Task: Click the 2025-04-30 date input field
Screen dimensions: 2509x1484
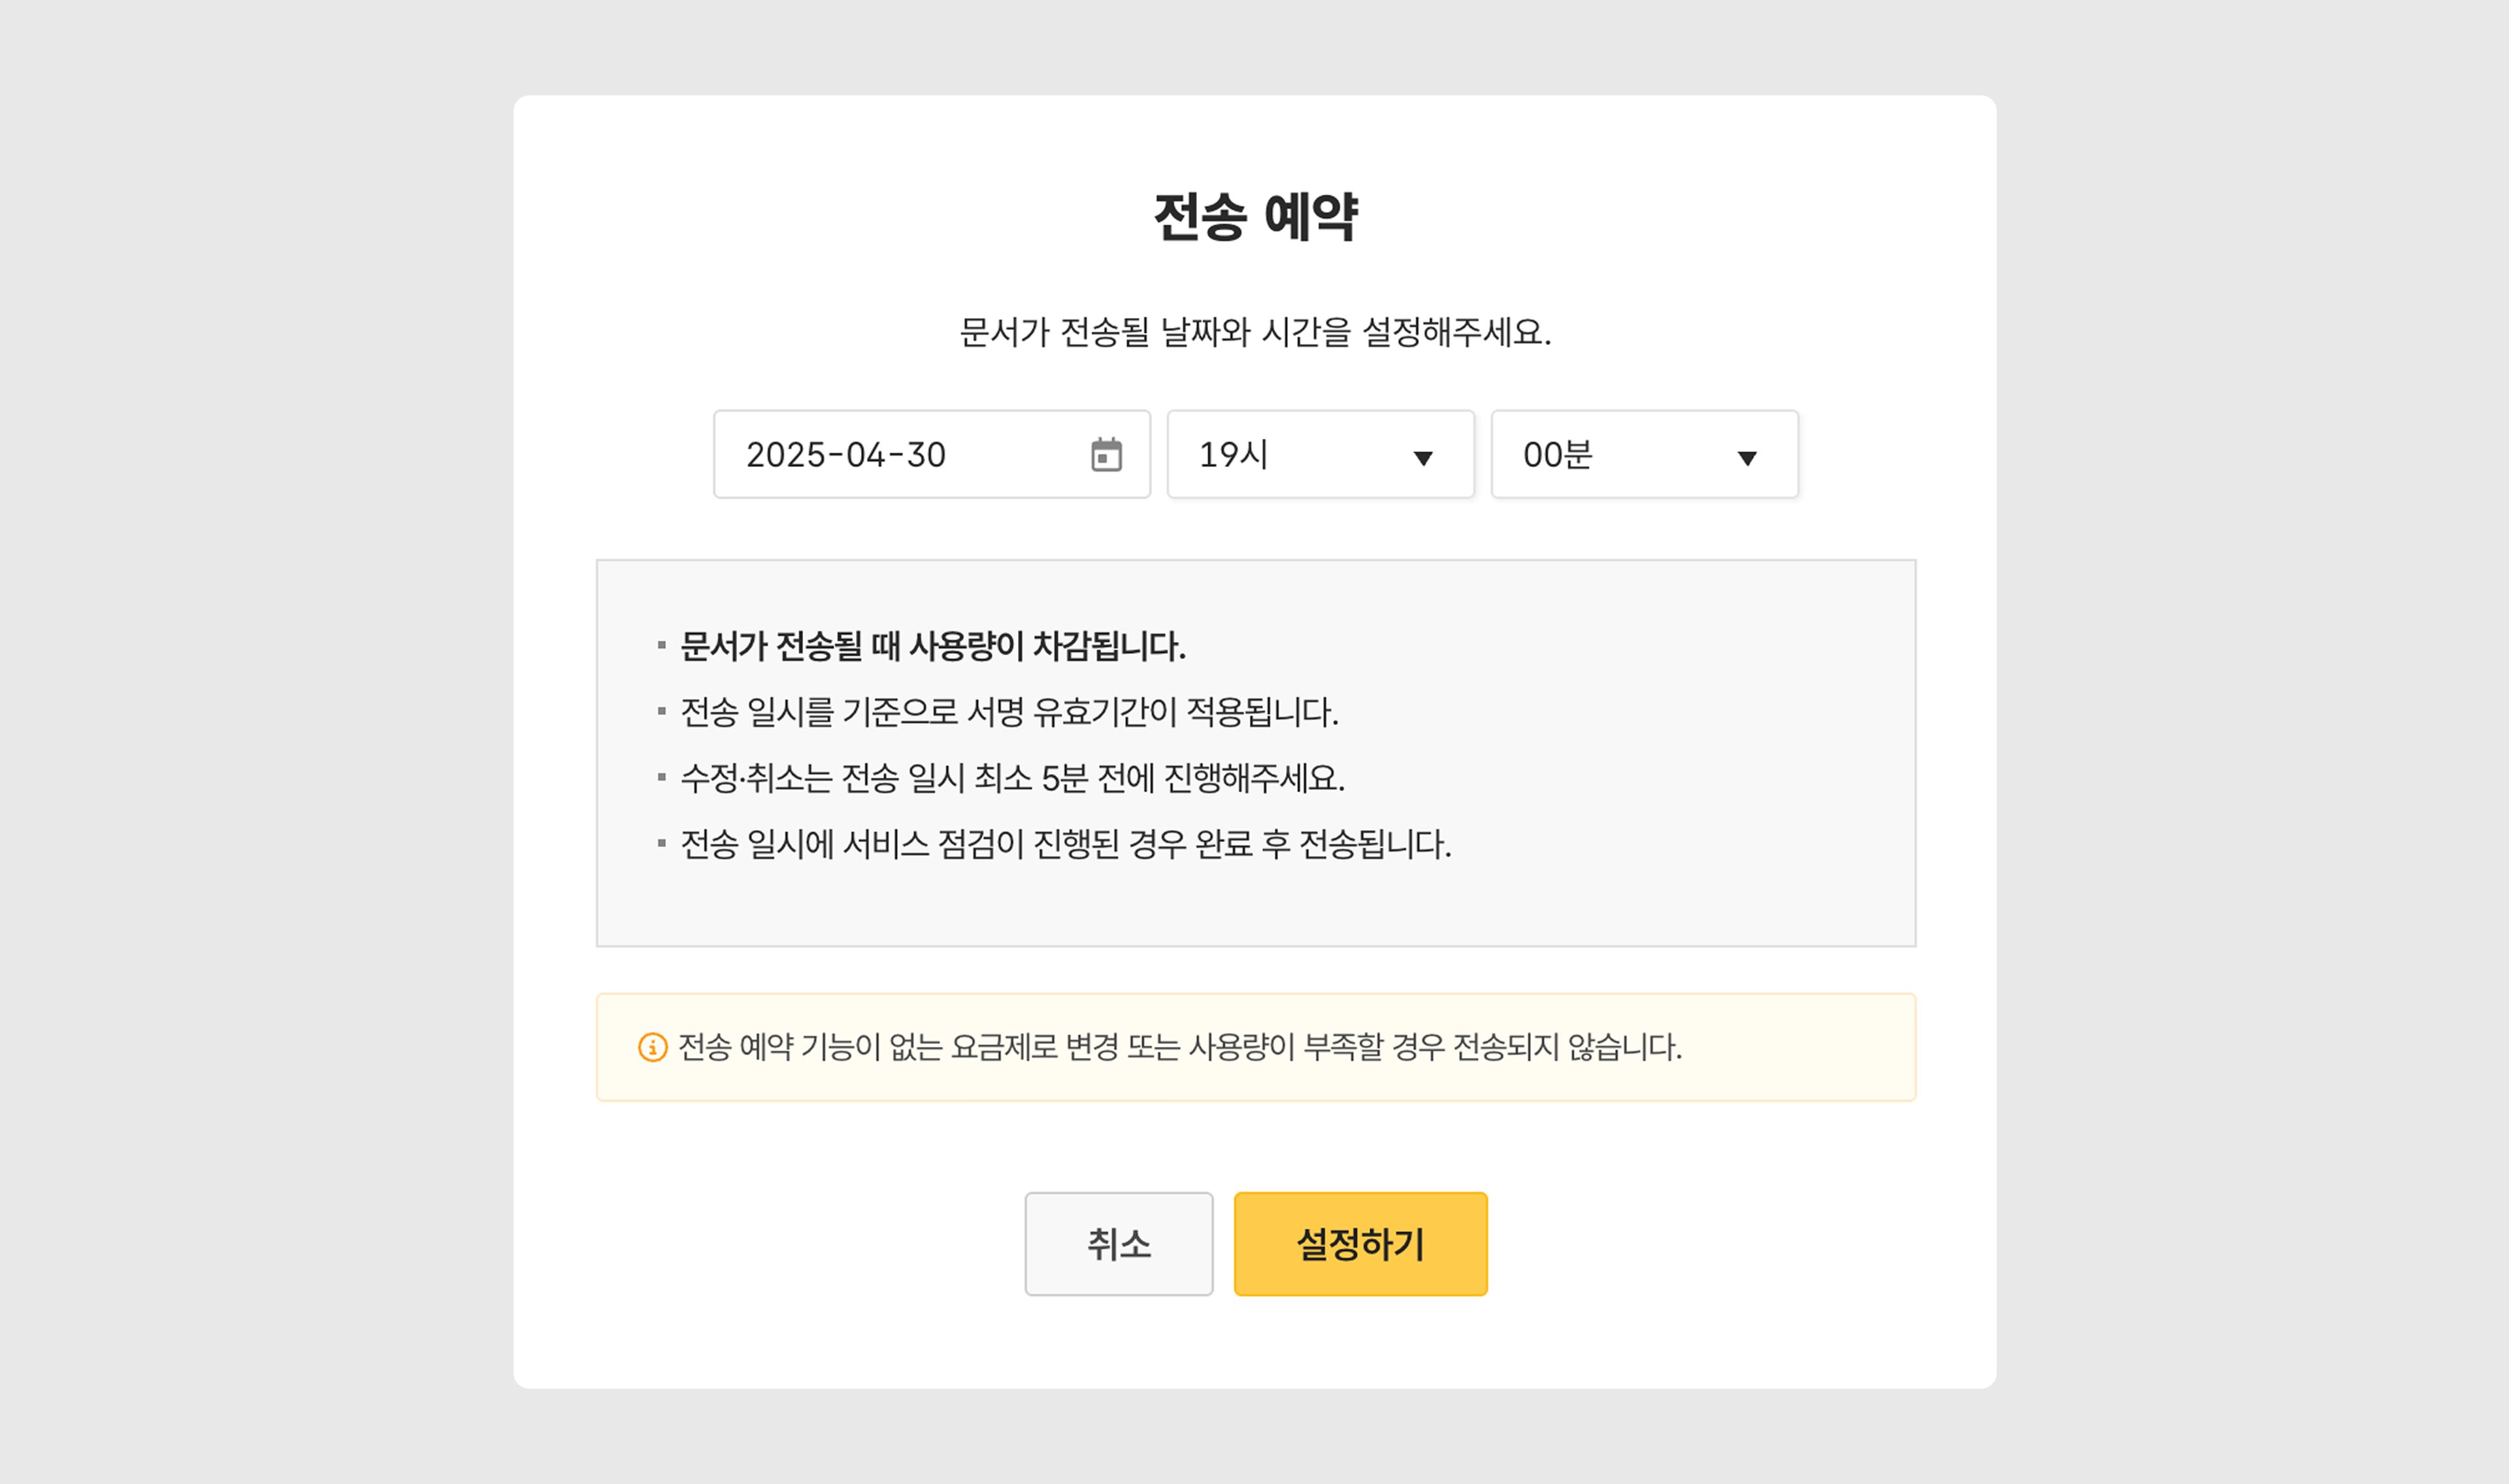Action: point(900,455)
